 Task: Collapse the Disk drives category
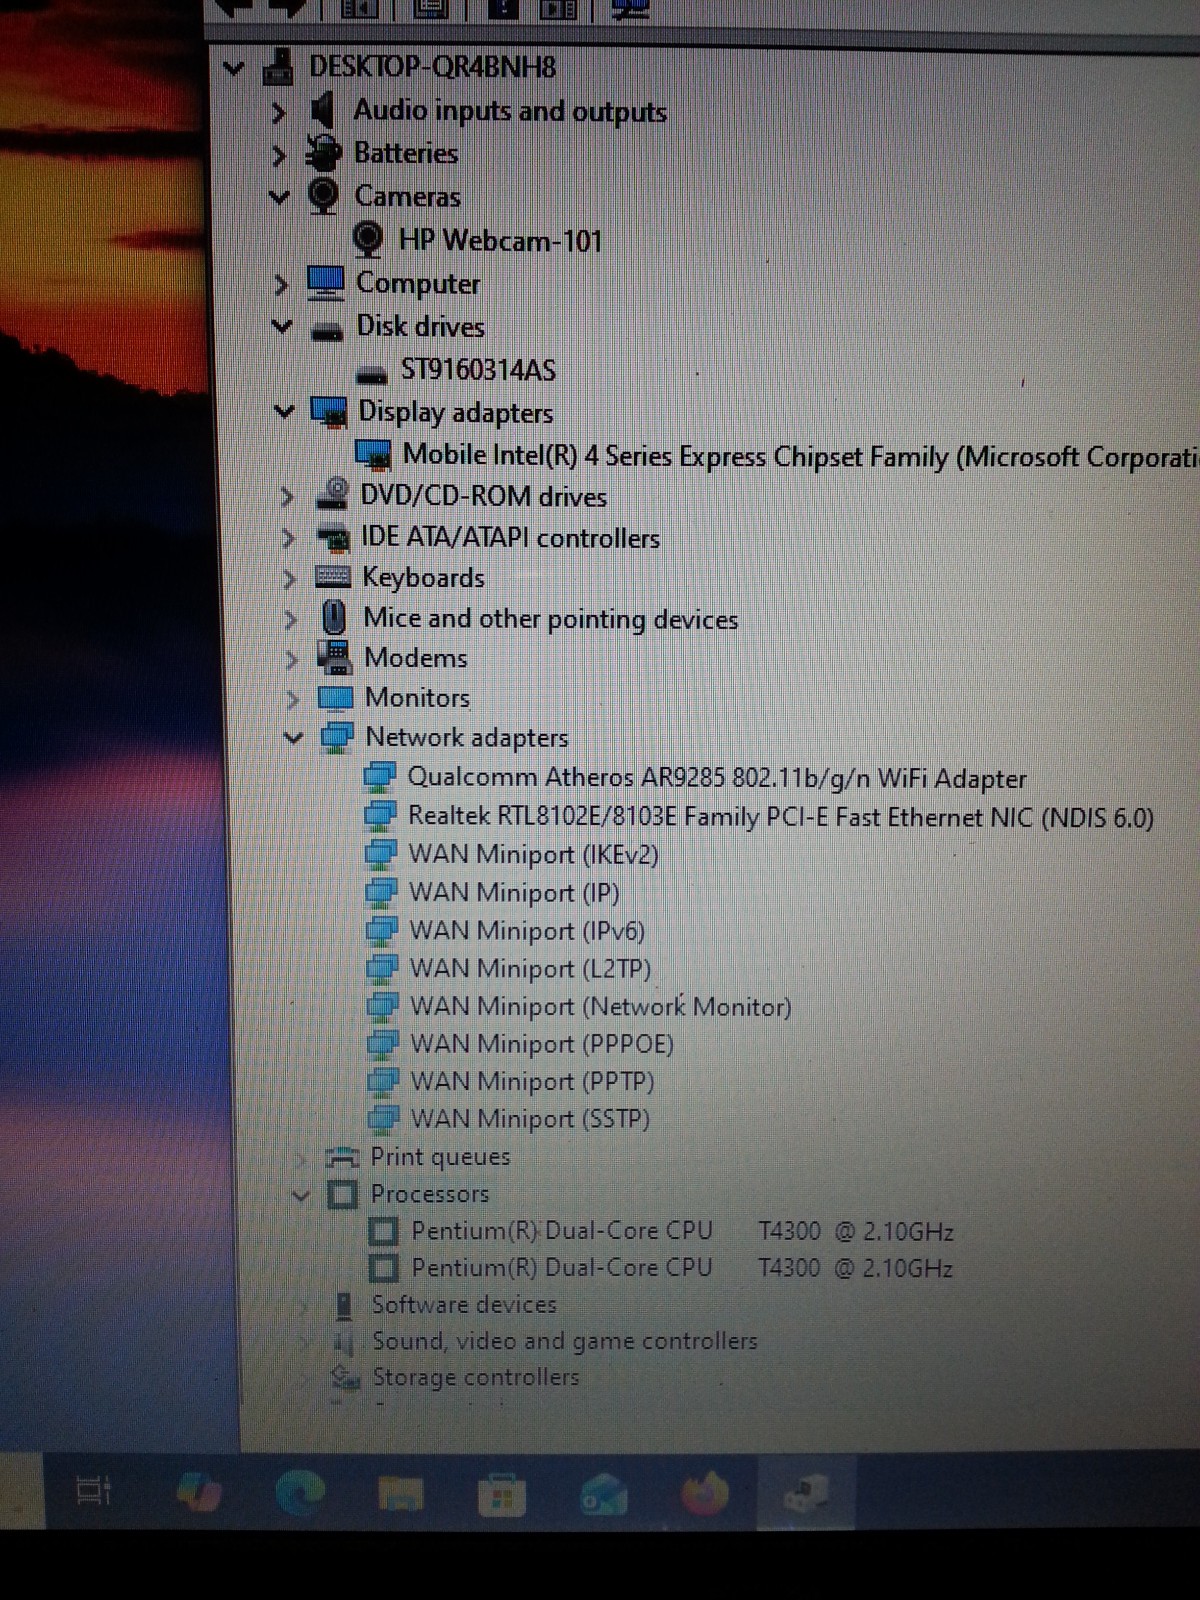[282, 326]
